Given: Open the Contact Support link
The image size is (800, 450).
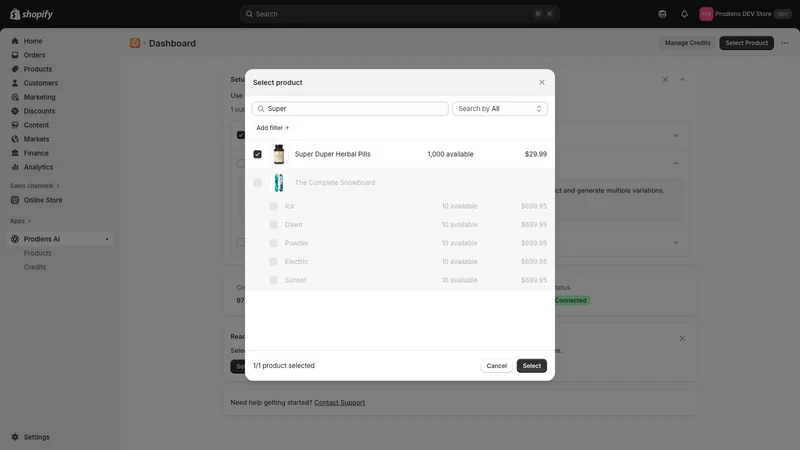Looking at the screenshot, I should pyautogui.click(x=339, y=403).
